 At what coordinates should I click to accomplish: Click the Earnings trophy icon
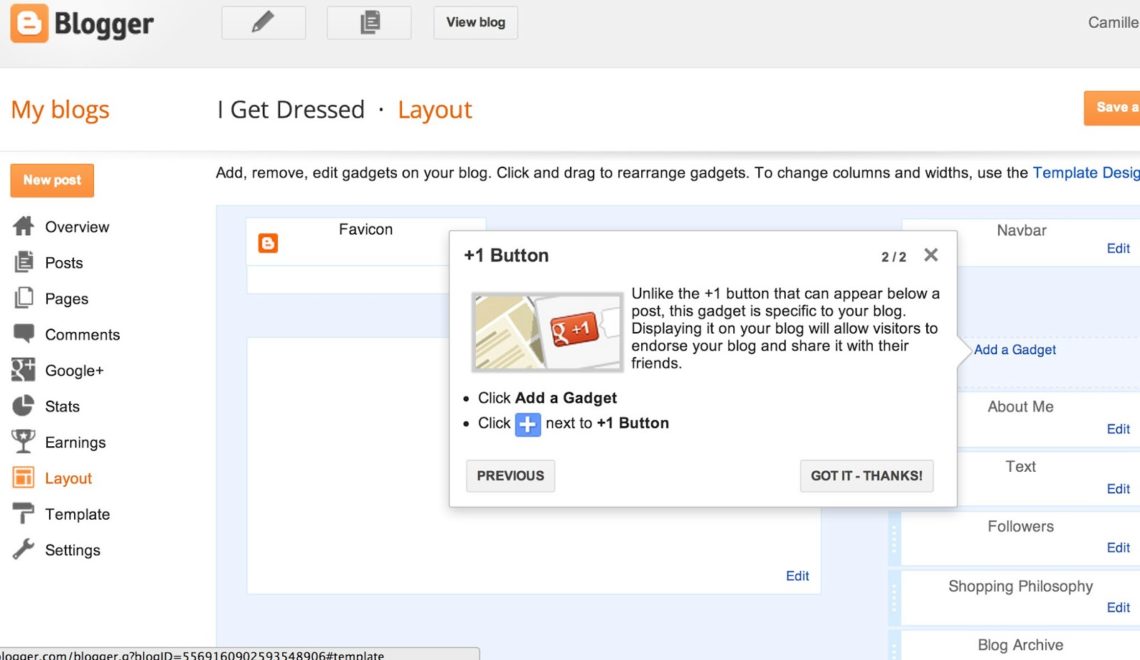click(23, 441)
